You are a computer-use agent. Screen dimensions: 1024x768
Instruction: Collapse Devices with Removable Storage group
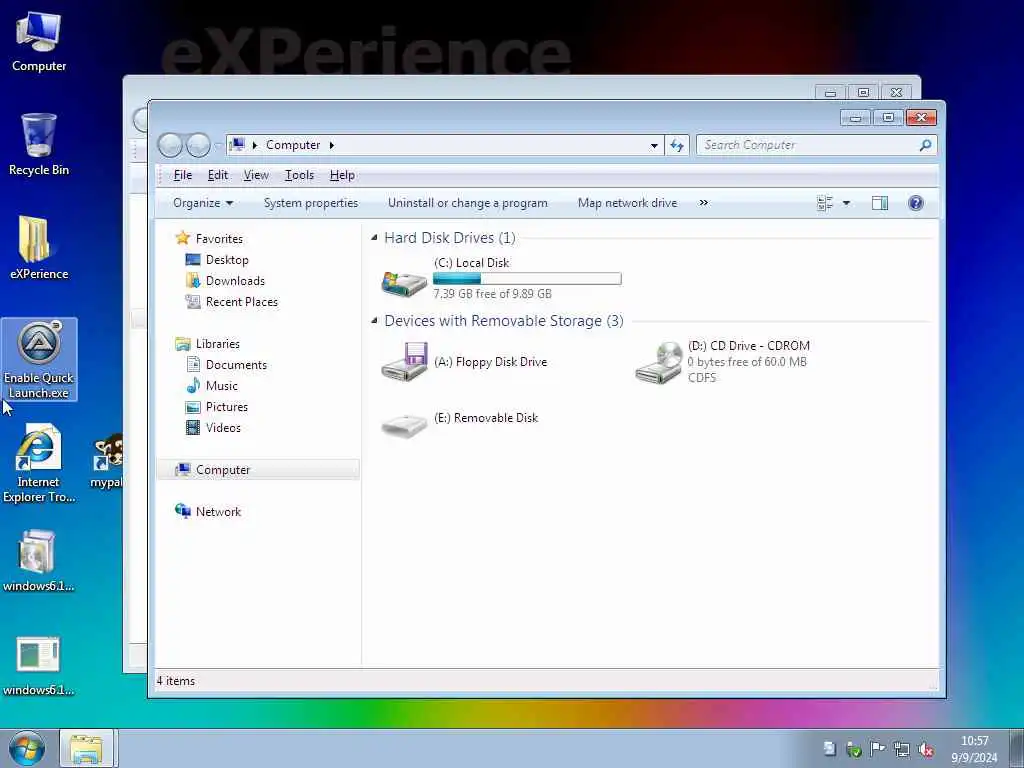374,321
